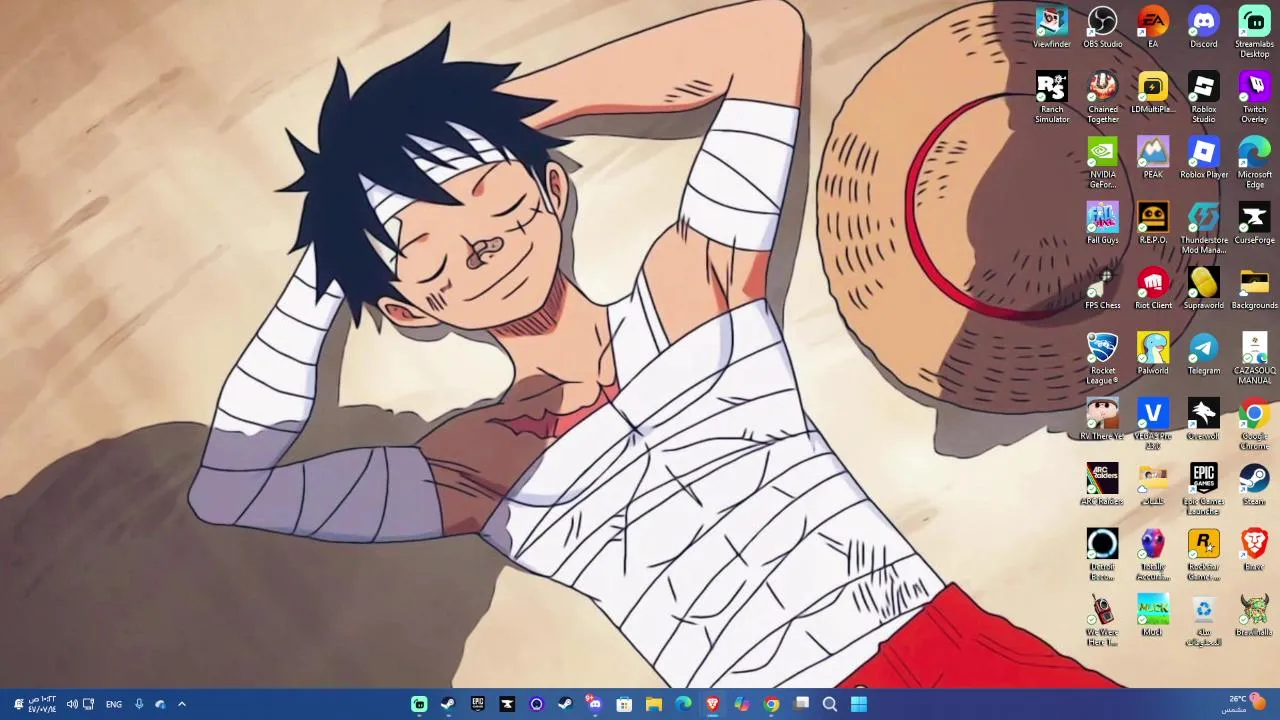Select the VEGAS Pro 23.0 icon
Screen dimensions: 1280x720
click(1153, 423)
